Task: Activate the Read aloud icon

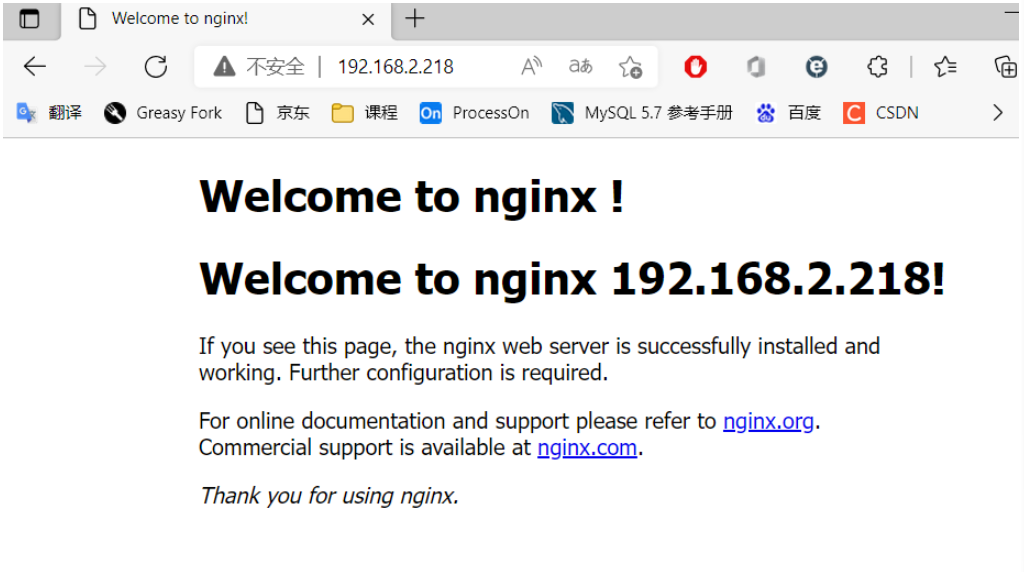Action: (x=532, y=66)
